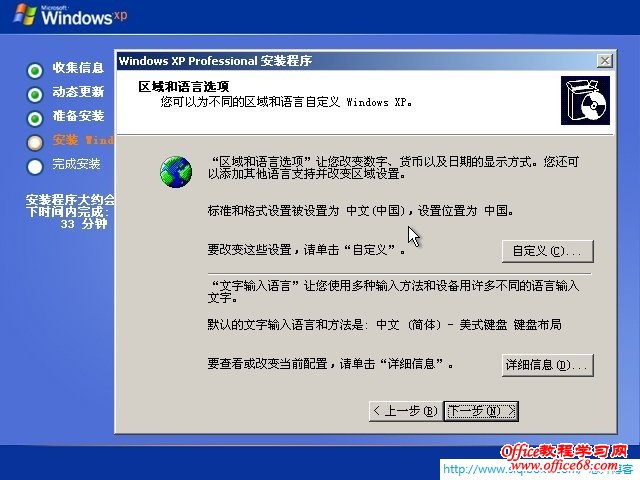640x480 pixels.
Task: Select the 动态更新 step indicator
Action: point(35,95)
